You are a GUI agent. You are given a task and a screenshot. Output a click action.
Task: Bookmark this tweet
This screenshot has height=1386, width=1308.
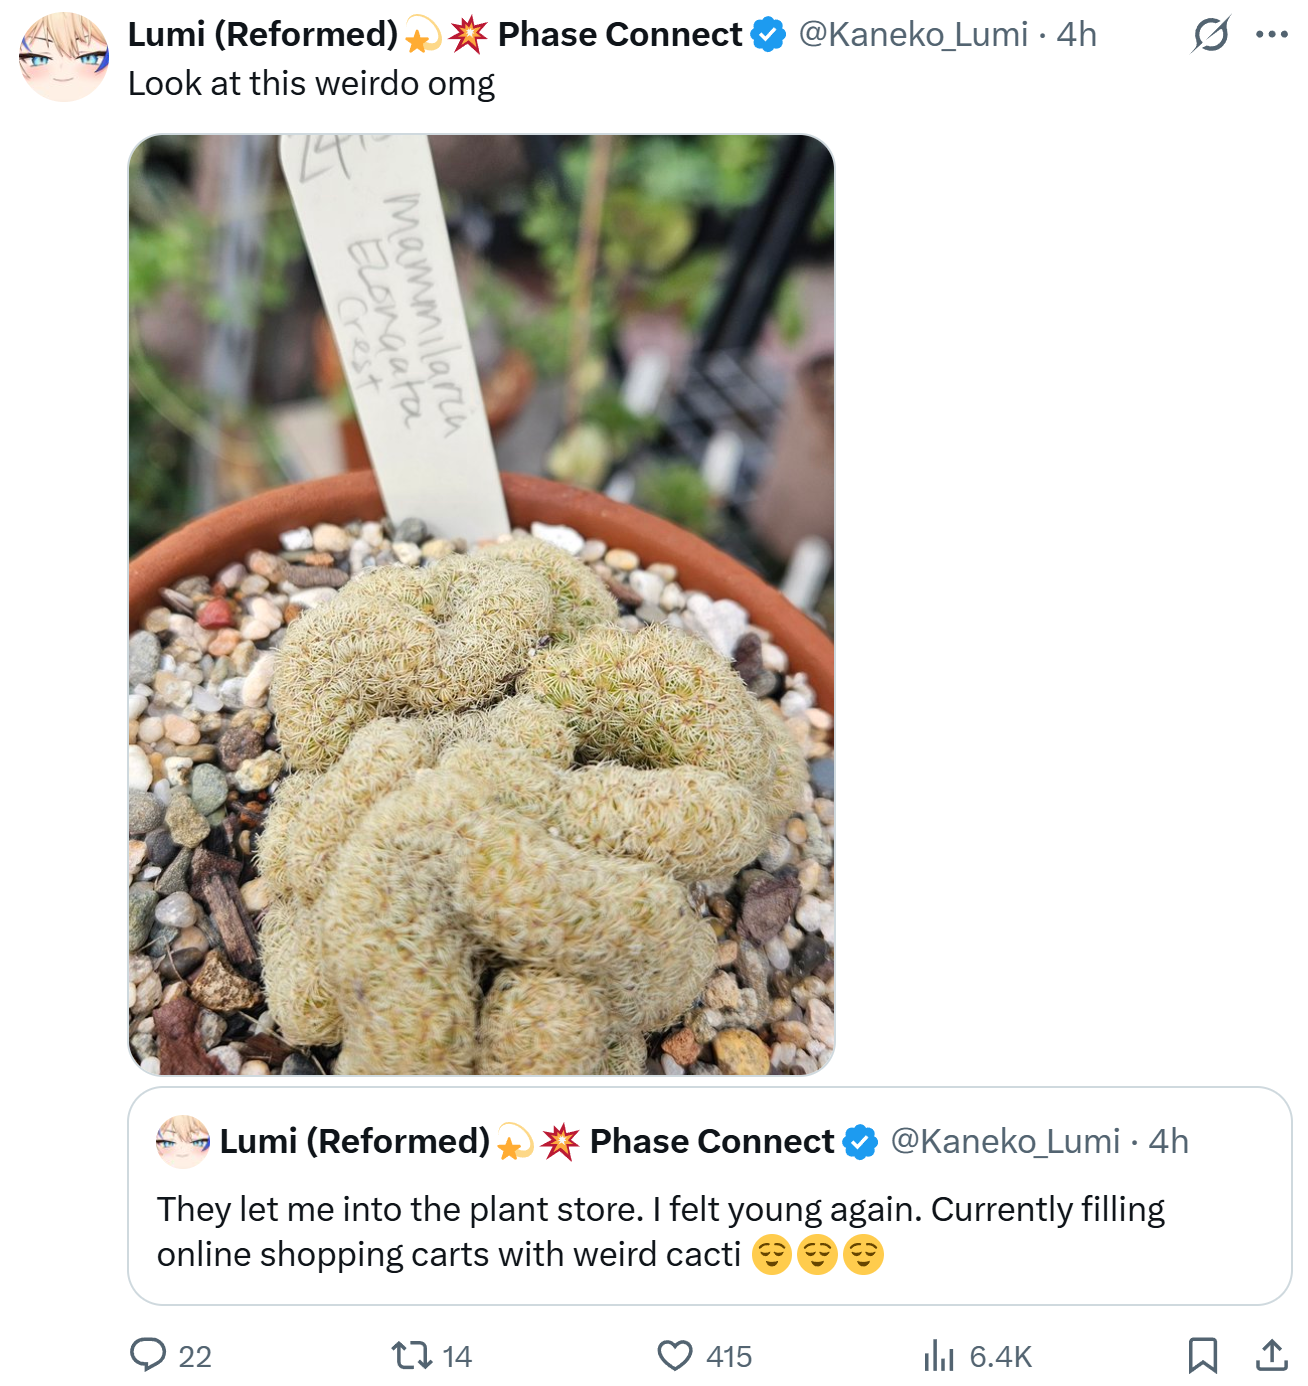pos(1202,1355)
